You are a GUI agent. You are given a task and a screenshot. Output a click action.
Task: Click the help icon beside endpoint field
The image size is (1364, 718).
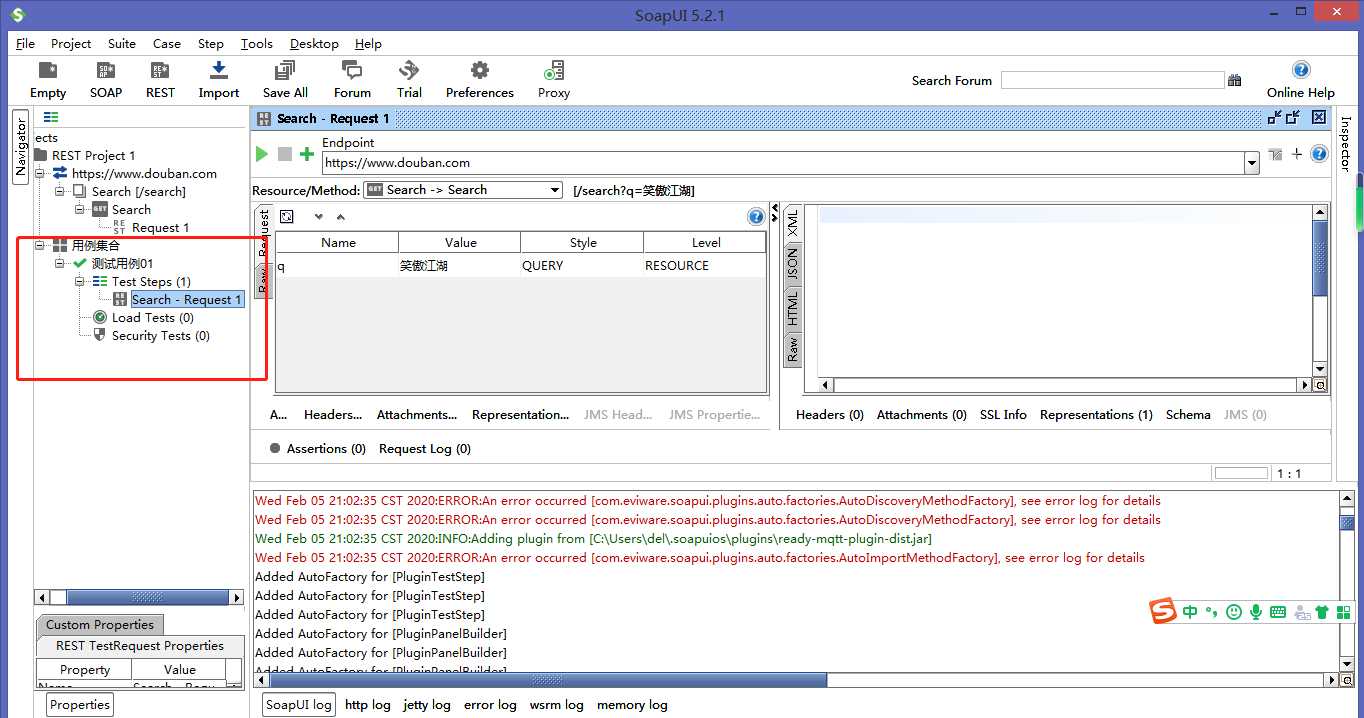pos(1319,154)
